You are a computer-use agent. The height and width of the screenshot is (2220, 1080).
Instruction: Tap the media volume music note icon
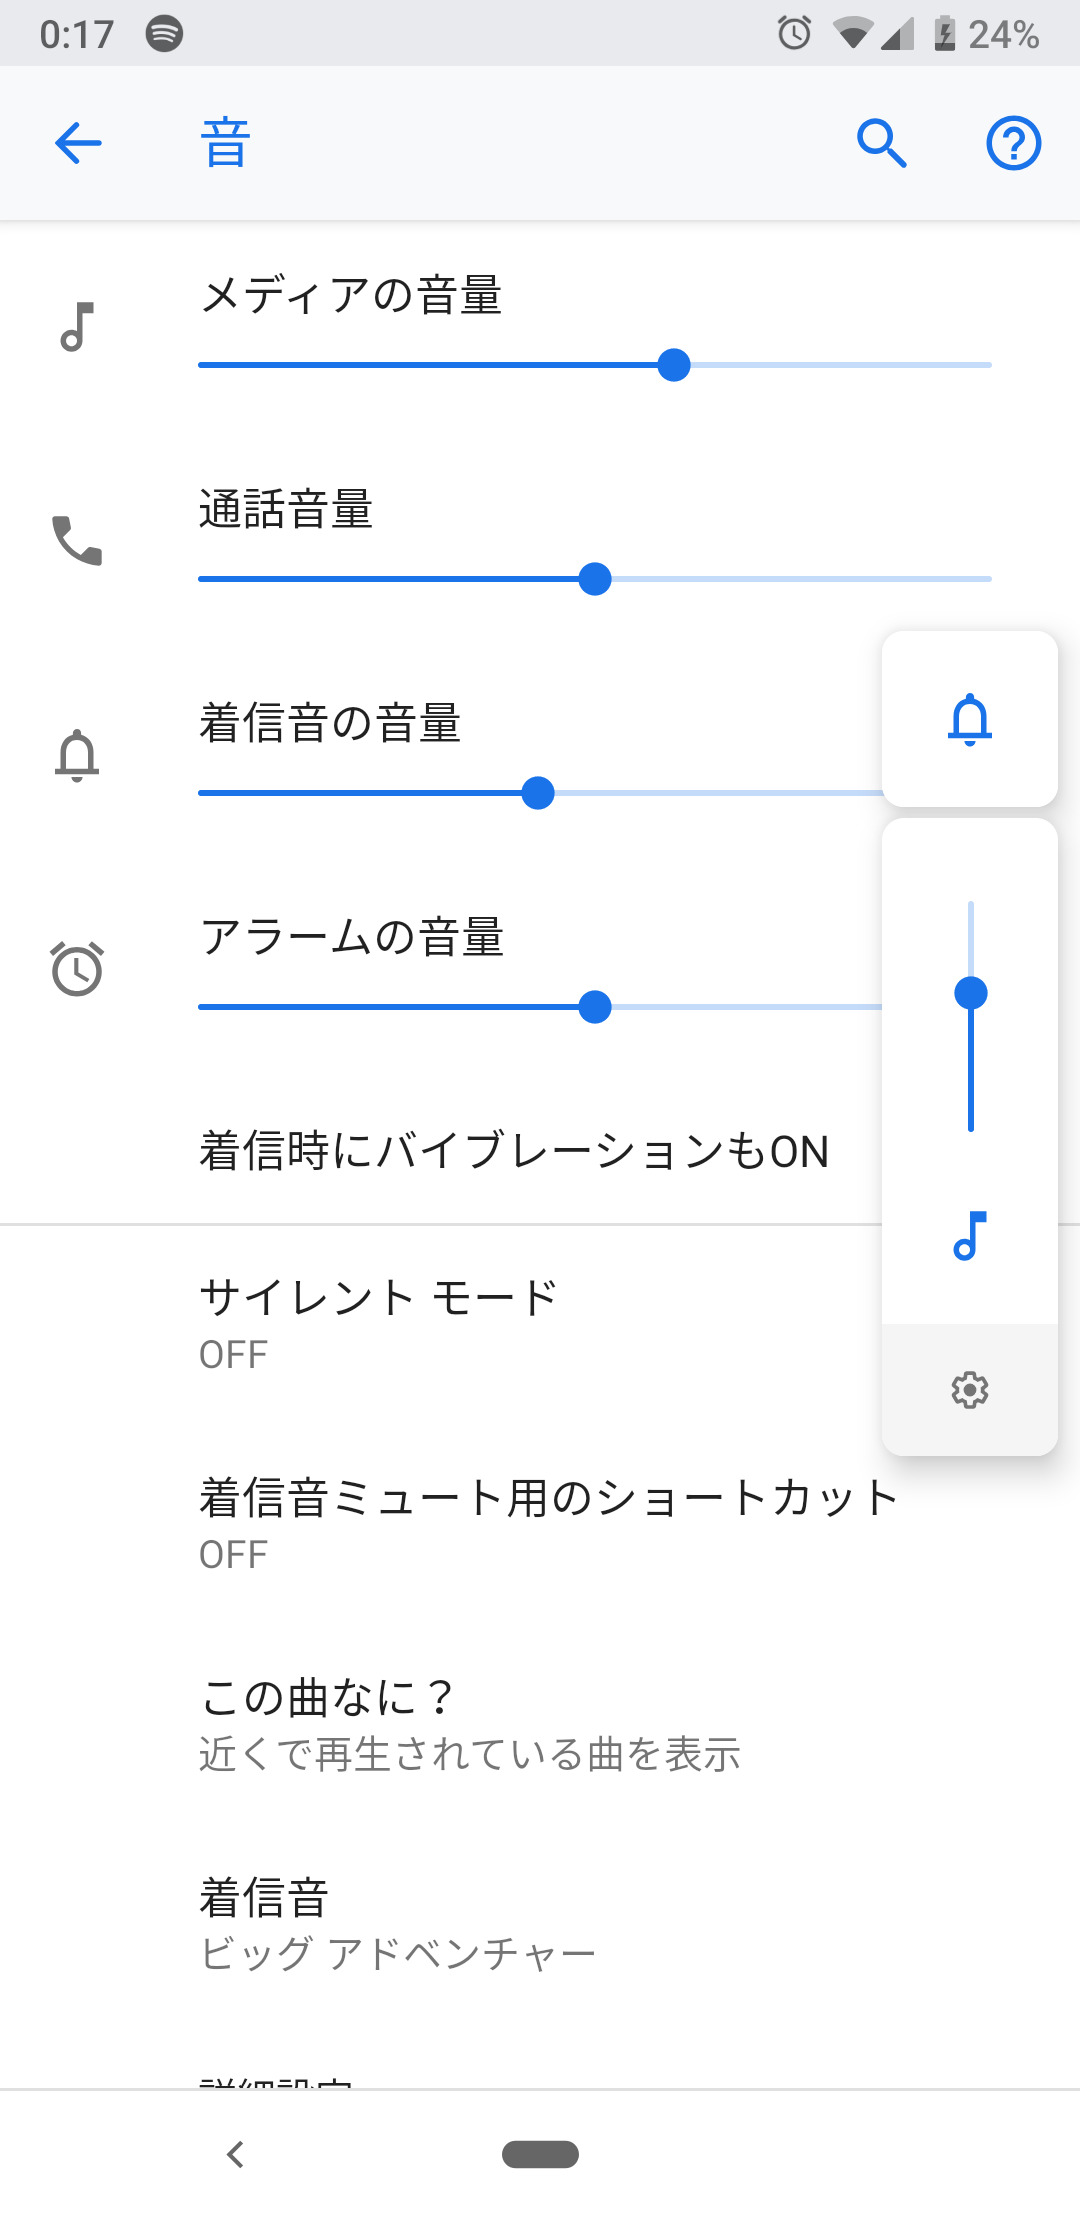(77, 328)
